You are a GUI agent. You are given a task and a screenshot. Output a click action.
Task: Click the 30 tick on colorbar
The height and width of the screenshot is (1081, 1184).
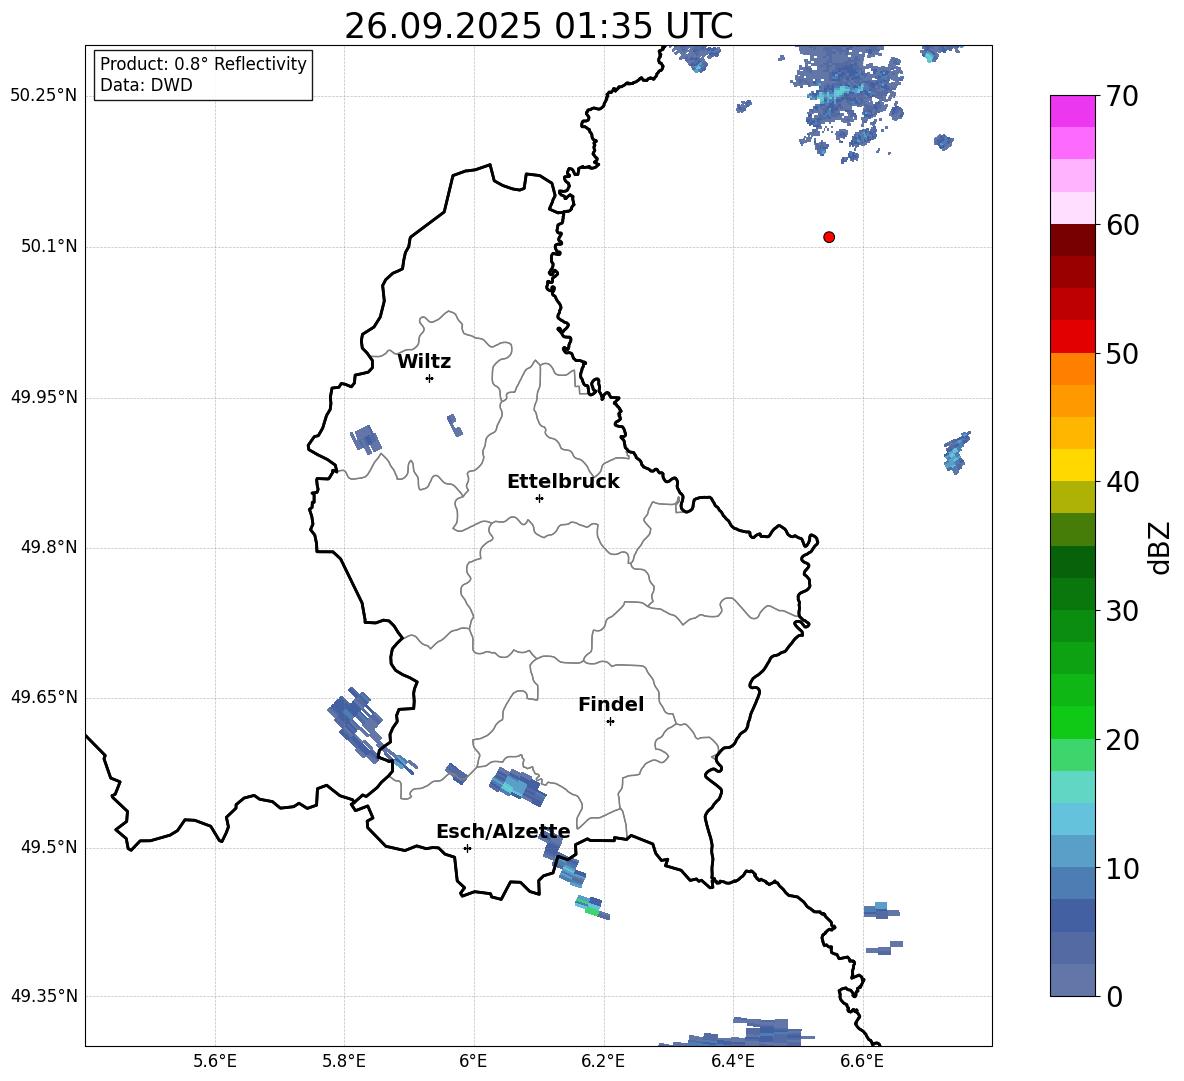tap(1122, 611)
